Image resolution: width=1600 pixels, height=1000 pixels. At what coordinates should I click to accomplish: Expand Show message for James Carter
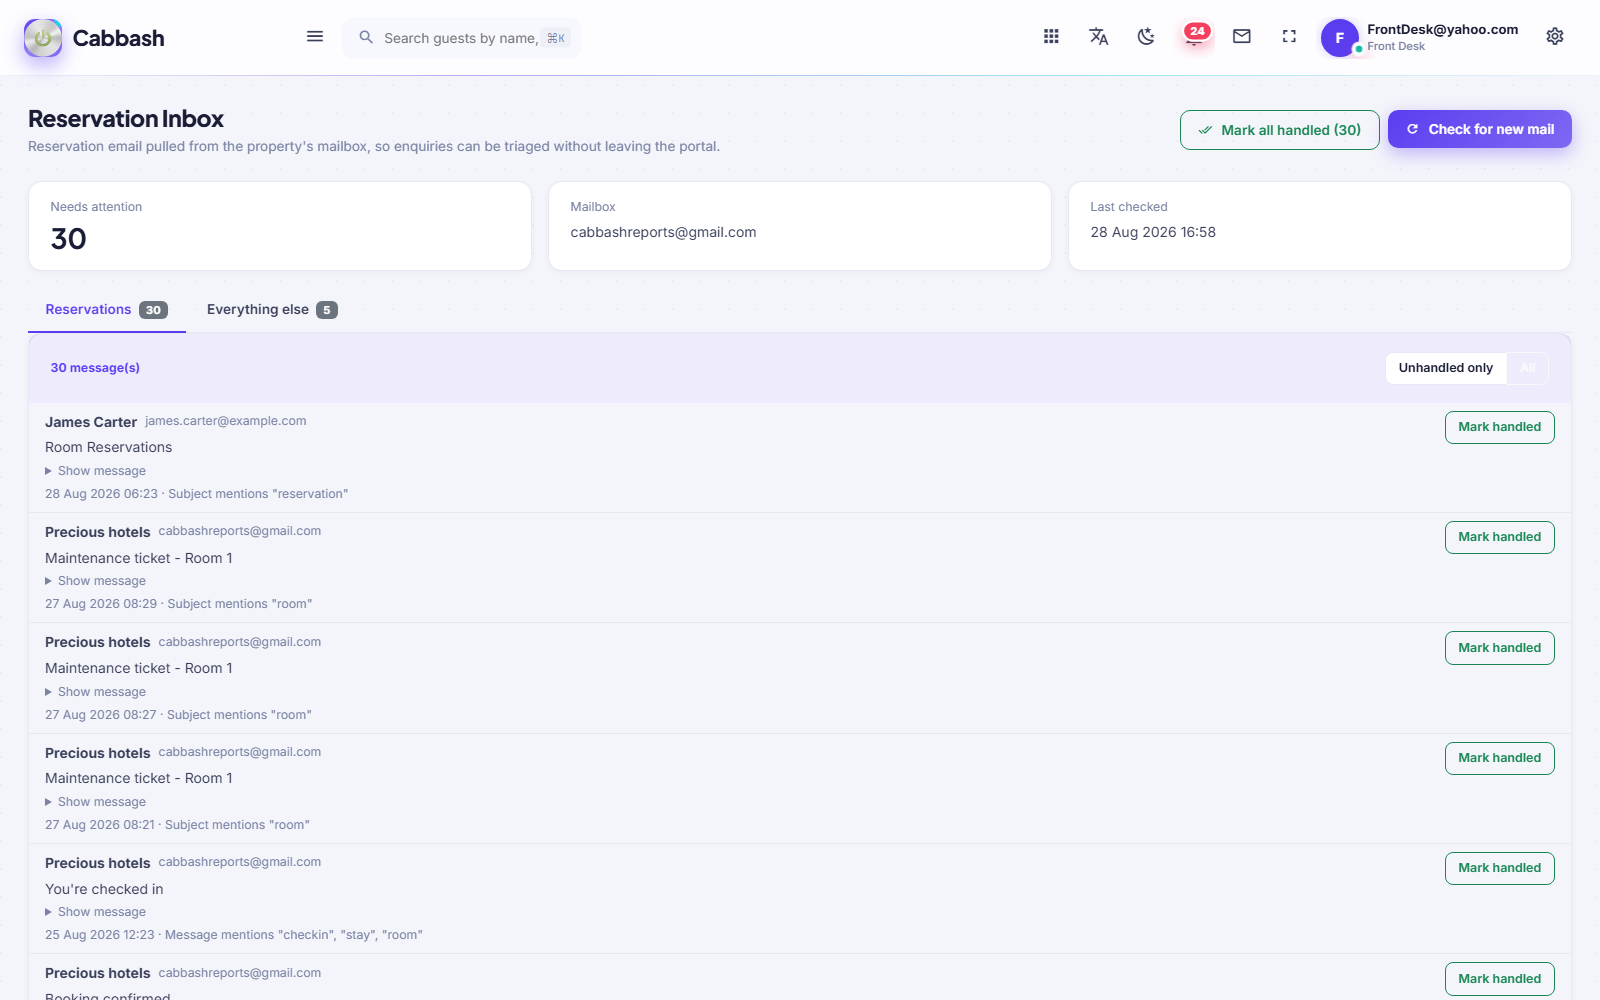(96, 471)
